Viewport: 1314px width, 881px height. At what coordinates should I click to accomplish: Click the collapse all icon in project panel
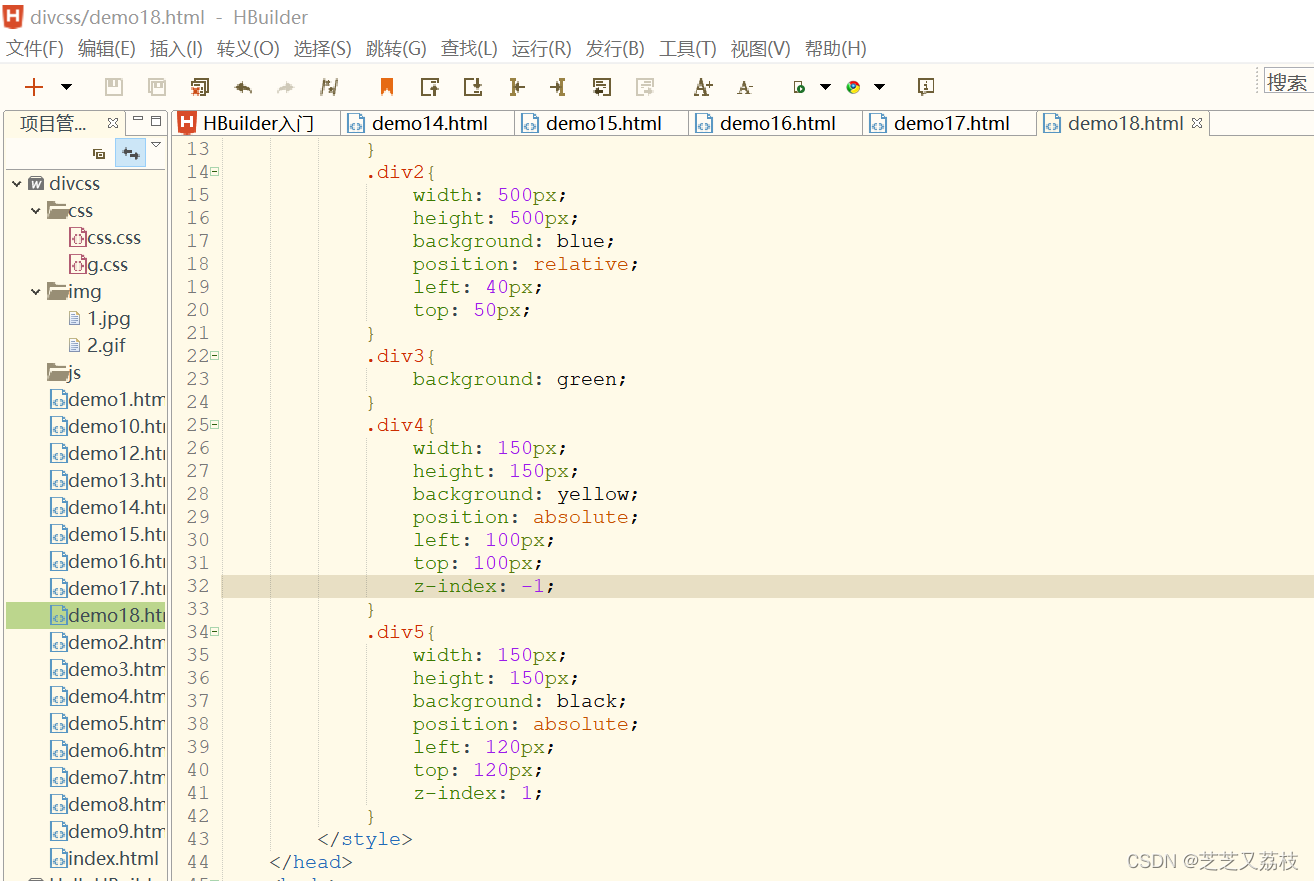coord(99,153)
